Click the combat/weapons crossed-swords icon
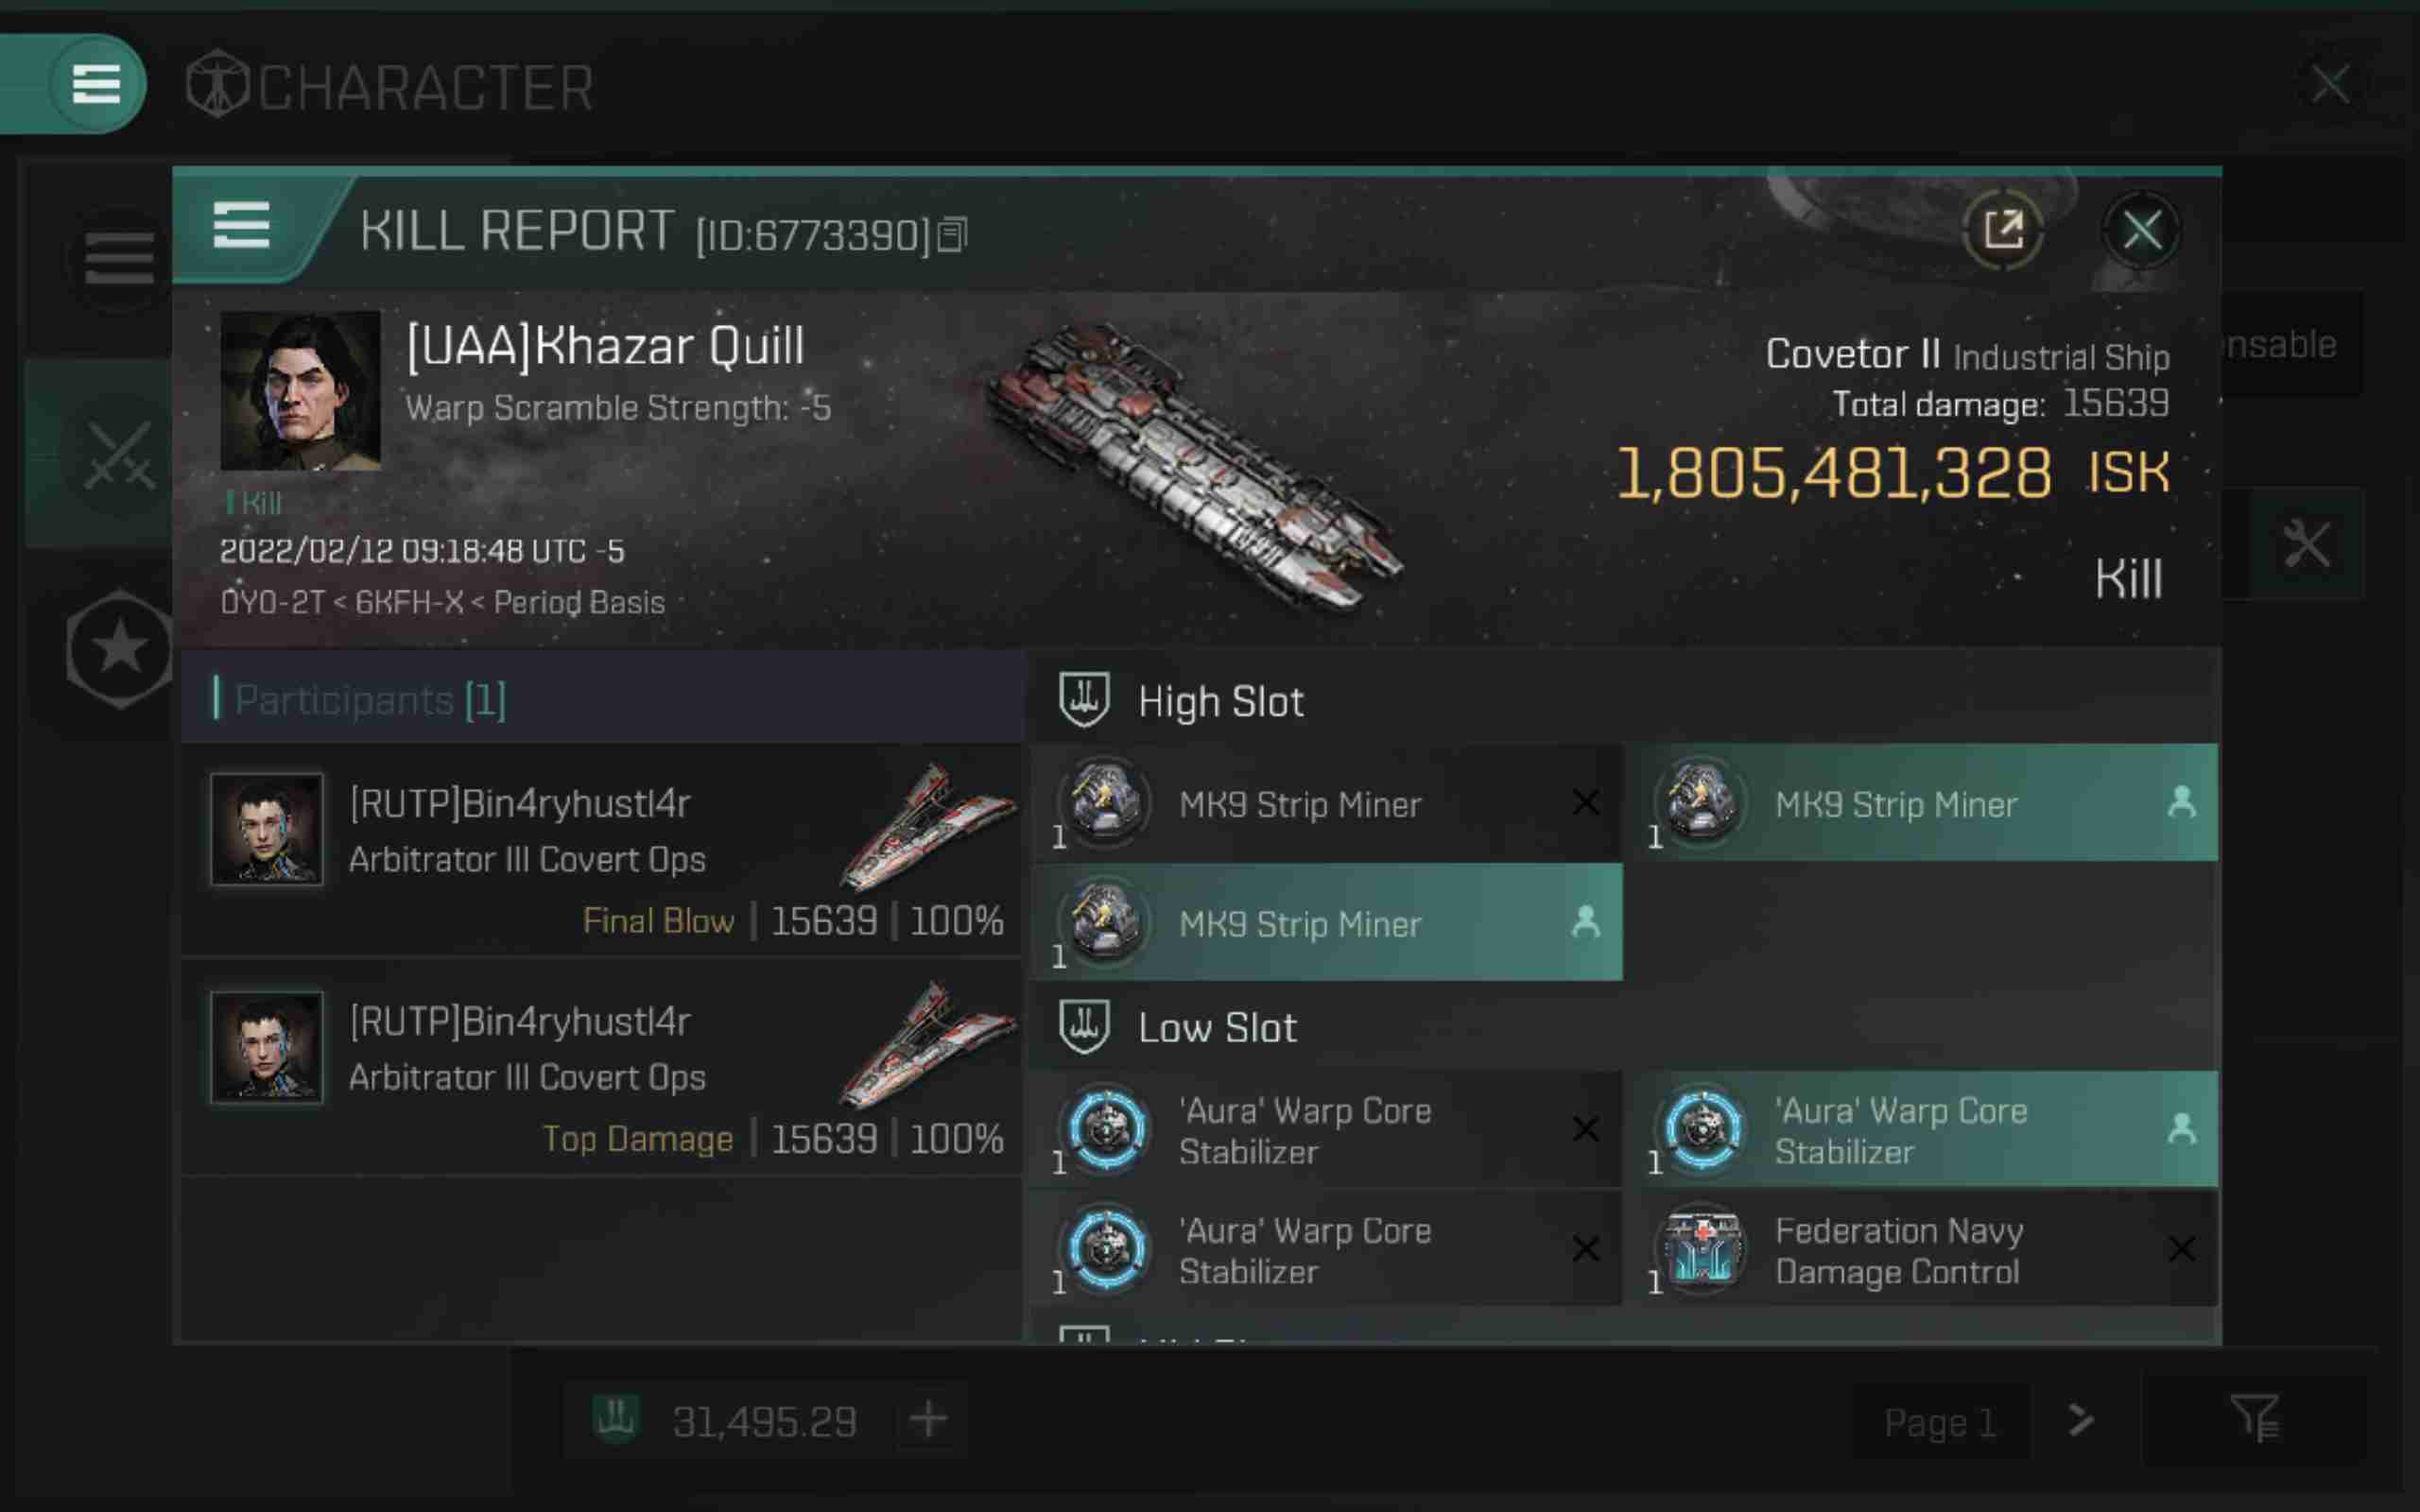Screen dimensions: 2420x1512 pyautogui.click(x=115, y=461)
